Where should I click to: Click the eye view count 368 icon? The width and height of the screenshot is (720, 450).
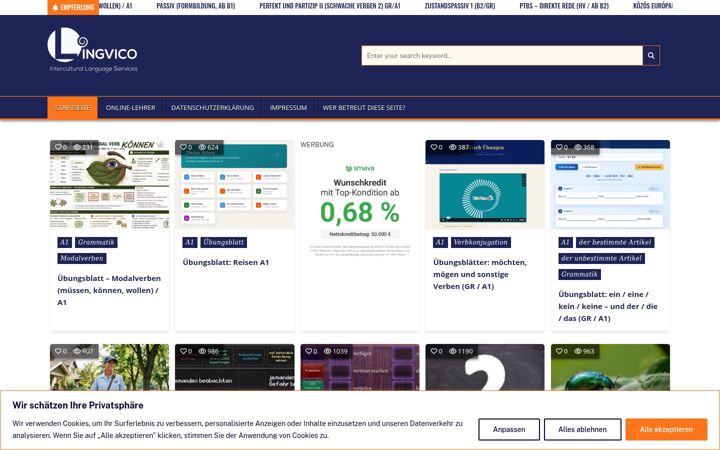(x=578, y=147)
